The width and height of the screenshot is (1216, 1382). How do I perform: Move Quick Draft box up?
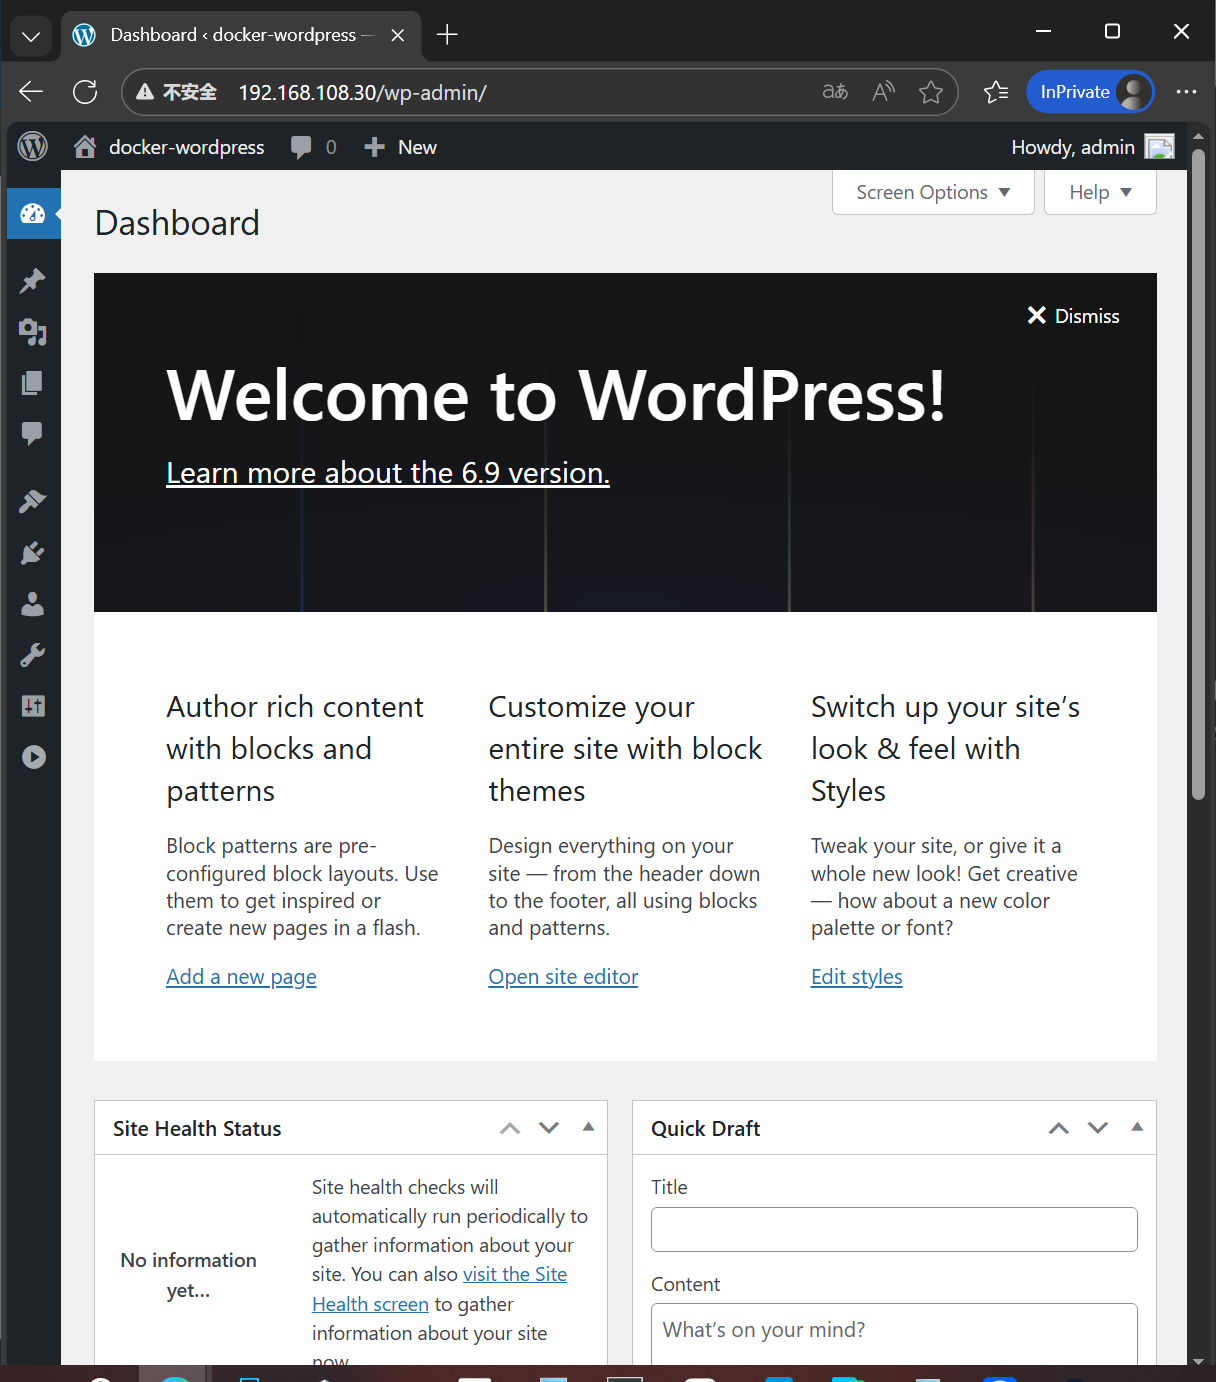pos(1059,1128)
